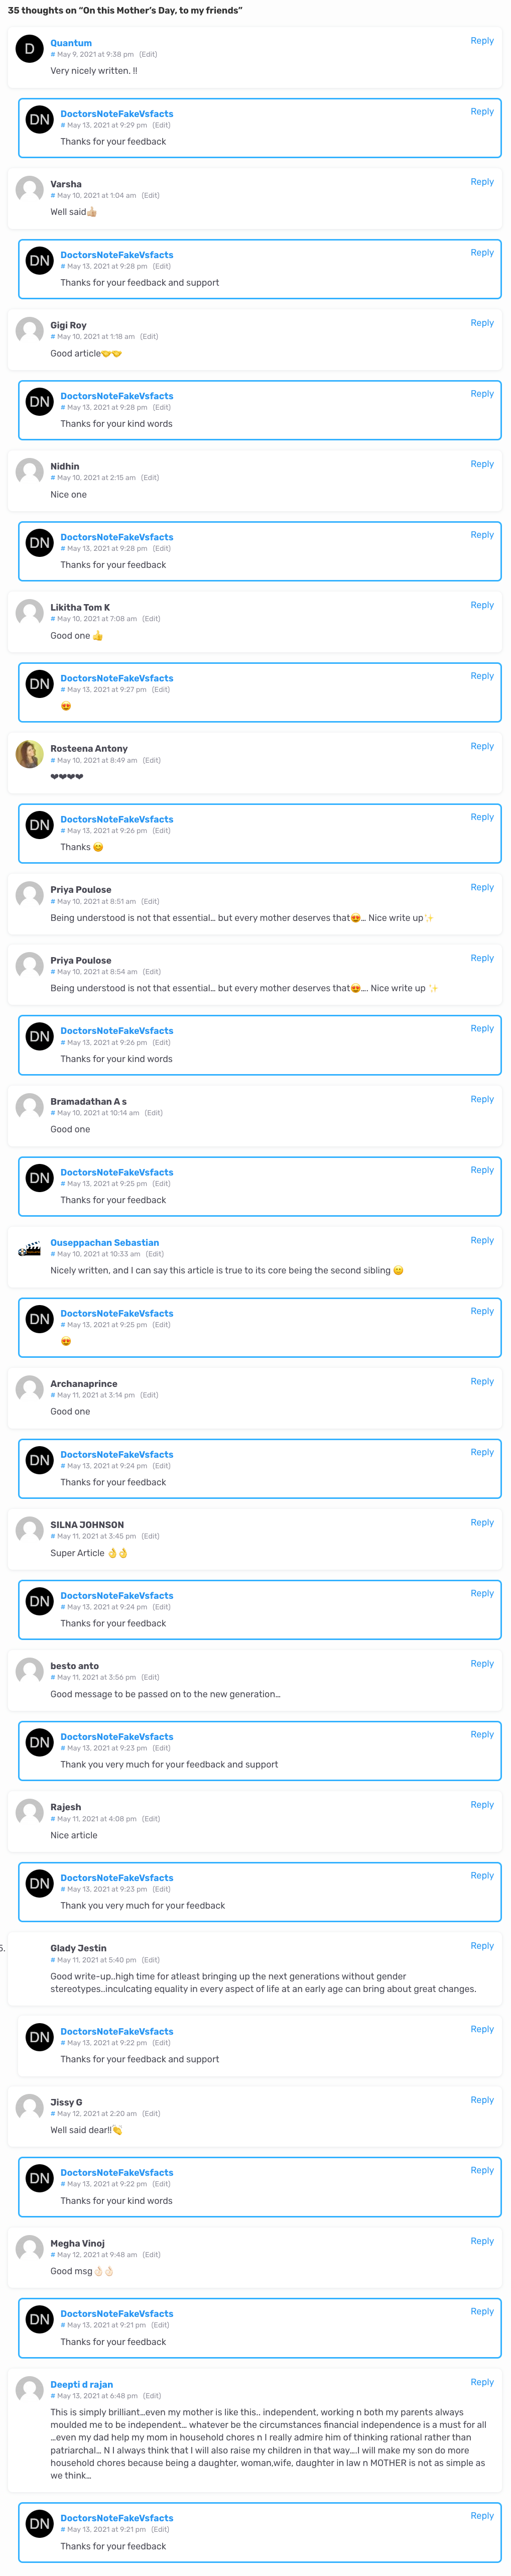Image resolution: width=511 pixels, height=2576 pixels.
Task: Click SILNA JOHNSON's default avatar
Action: pos(29,1530)
